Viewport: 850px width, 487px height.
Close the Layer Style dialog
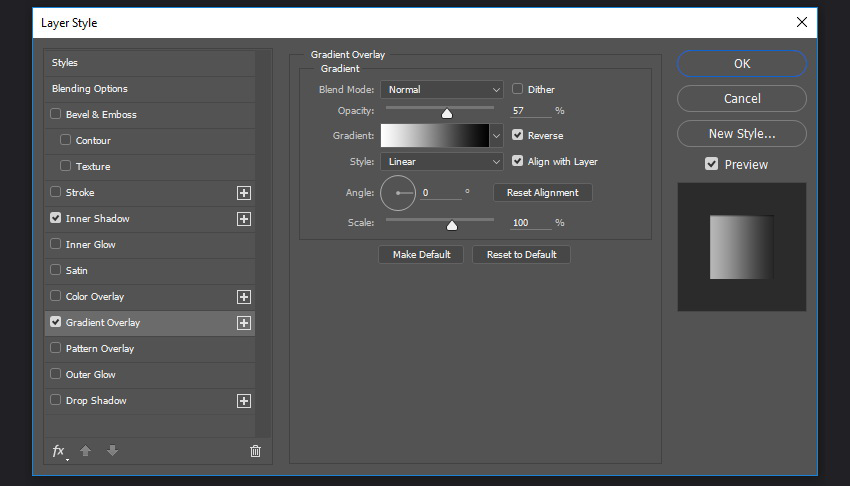(802, 22)
